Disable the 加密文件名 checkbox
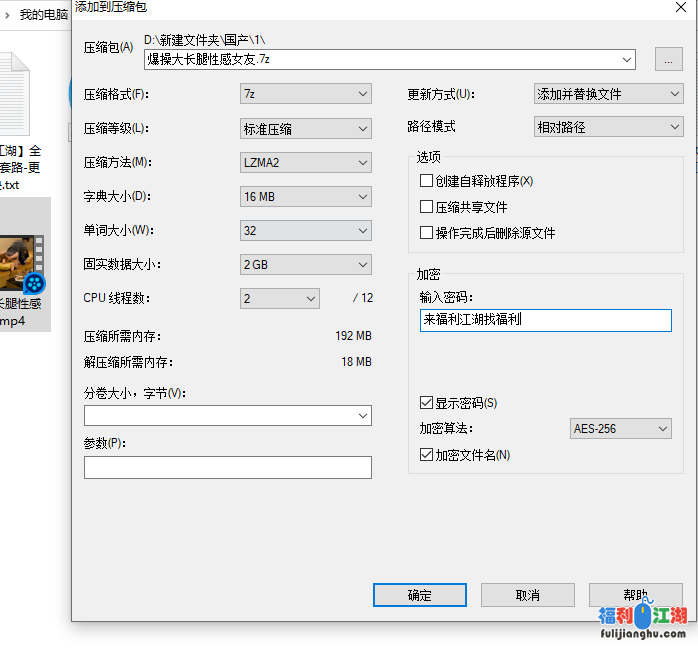The height and width of the screenshot is (649, 698). click(x=427, y=455)
